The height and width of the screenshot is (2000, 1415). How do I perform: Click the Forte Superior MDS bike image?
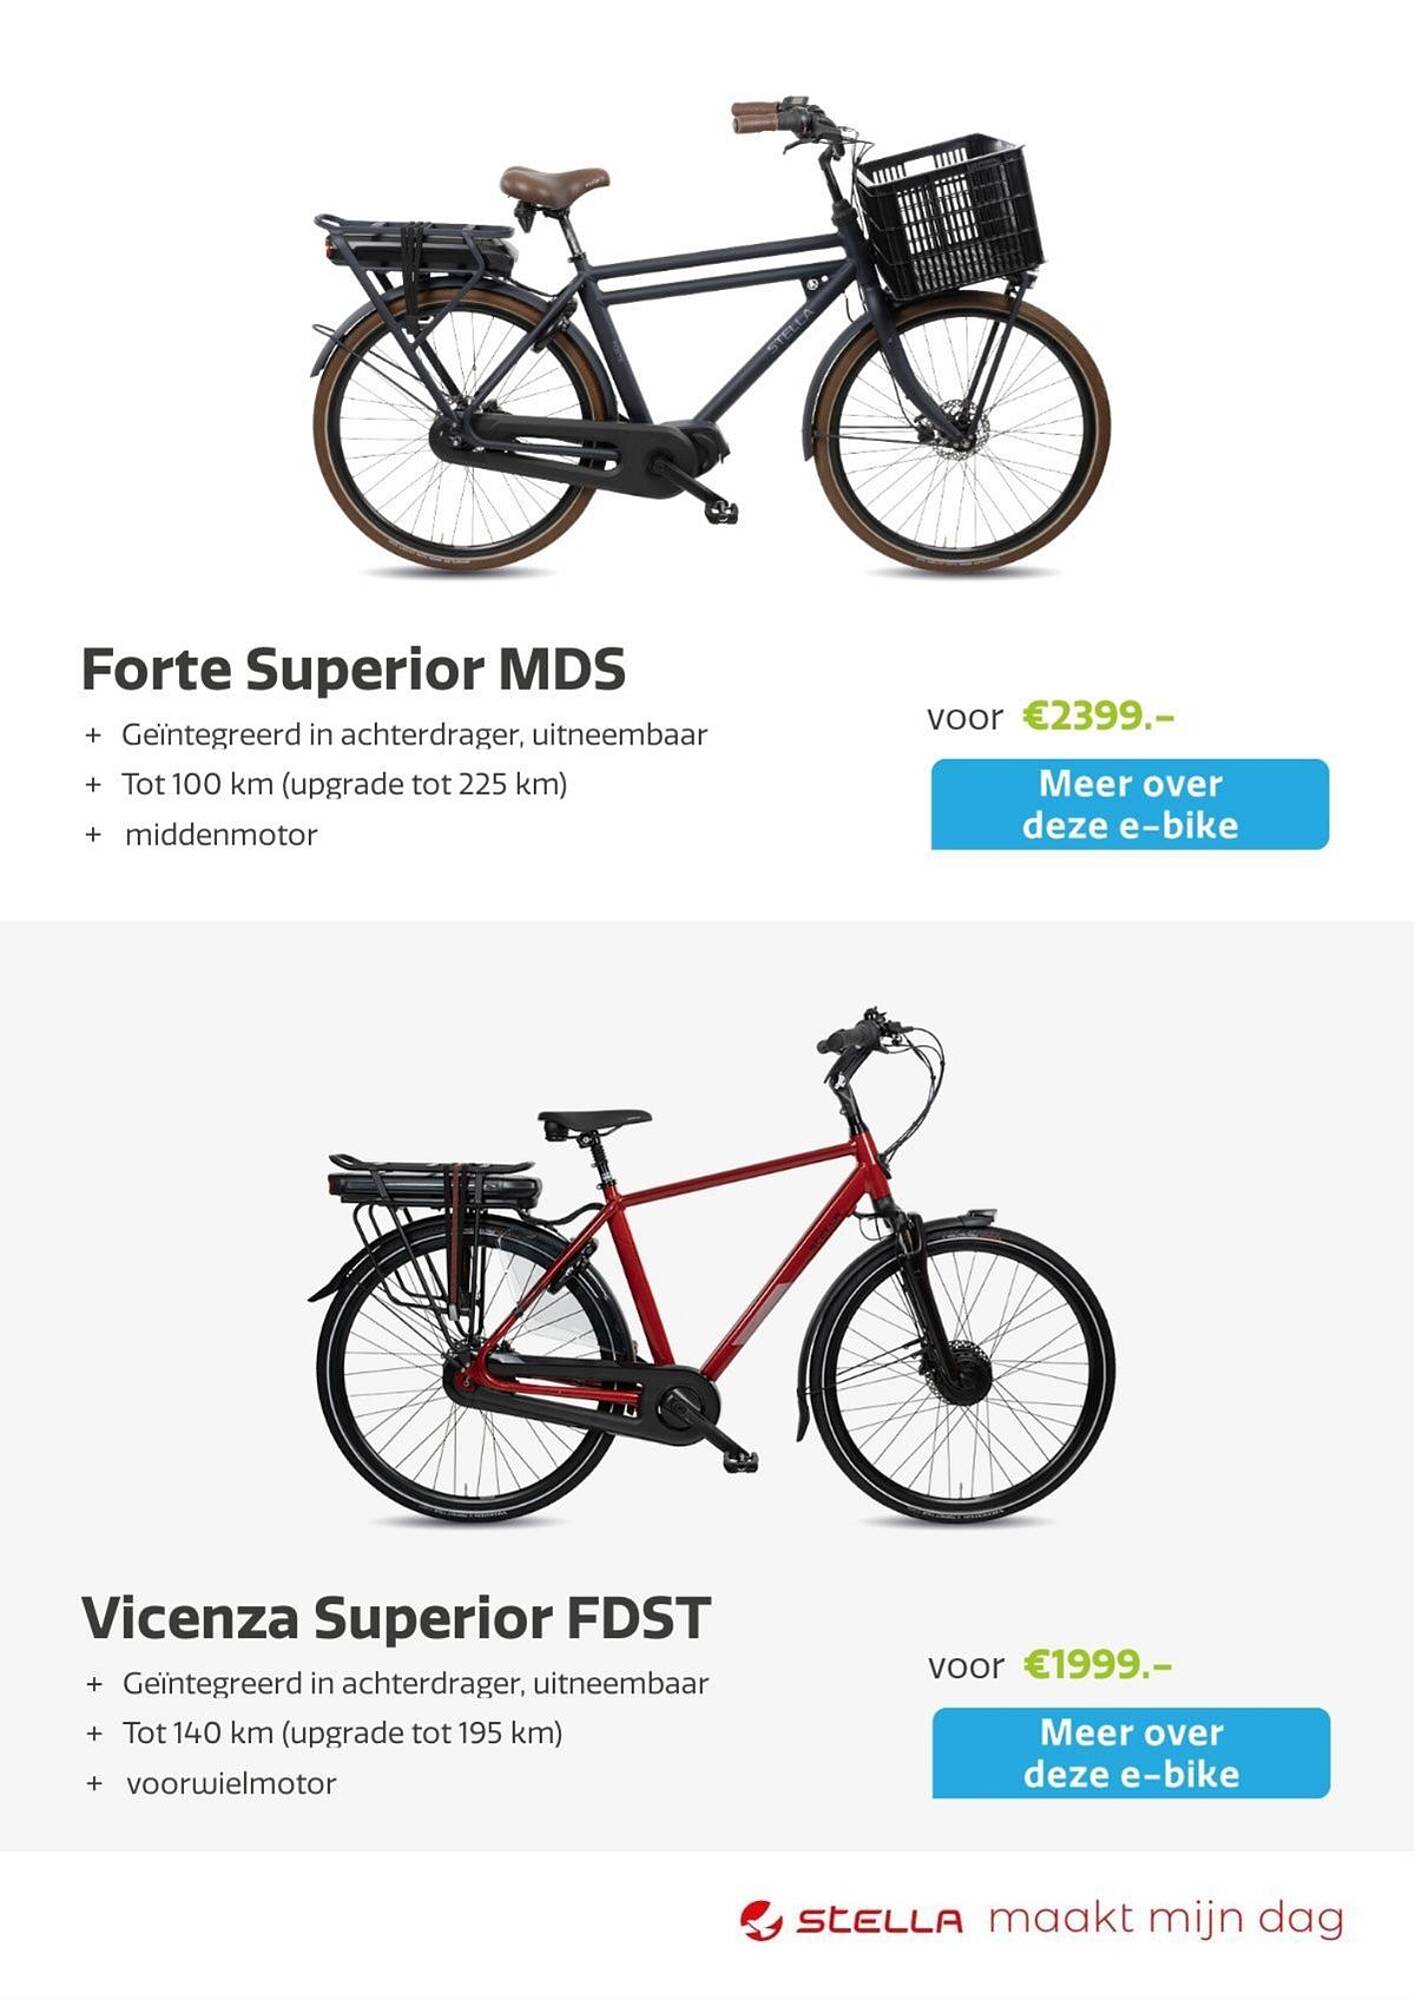click(x=711, y=337)
